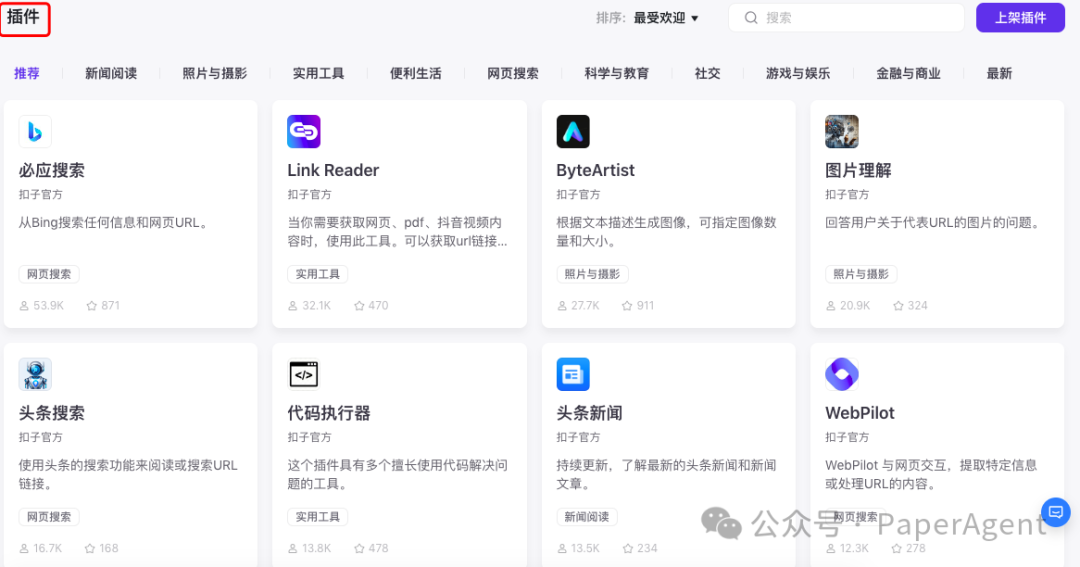The height and width of the screenshot is (567, 1080).
Task: Click the 新闻阅读 tag on 头条新闻 card
Action: point(587,517)
